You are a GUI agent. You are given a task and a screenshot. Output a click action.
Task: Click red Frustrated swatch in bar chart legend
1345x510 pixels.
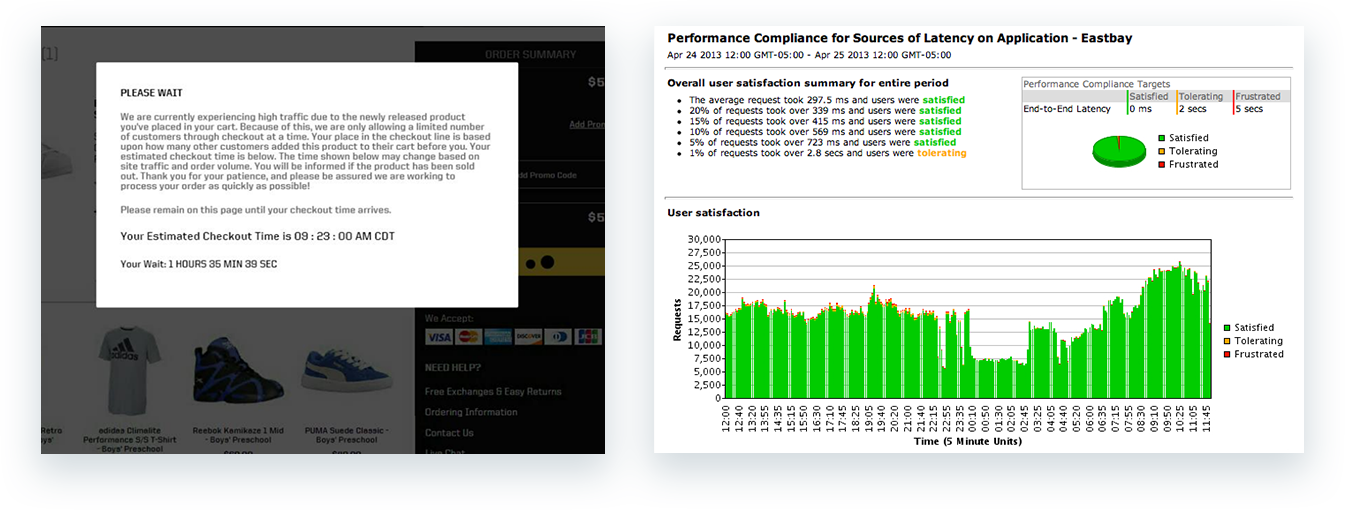coord(1226,355)
